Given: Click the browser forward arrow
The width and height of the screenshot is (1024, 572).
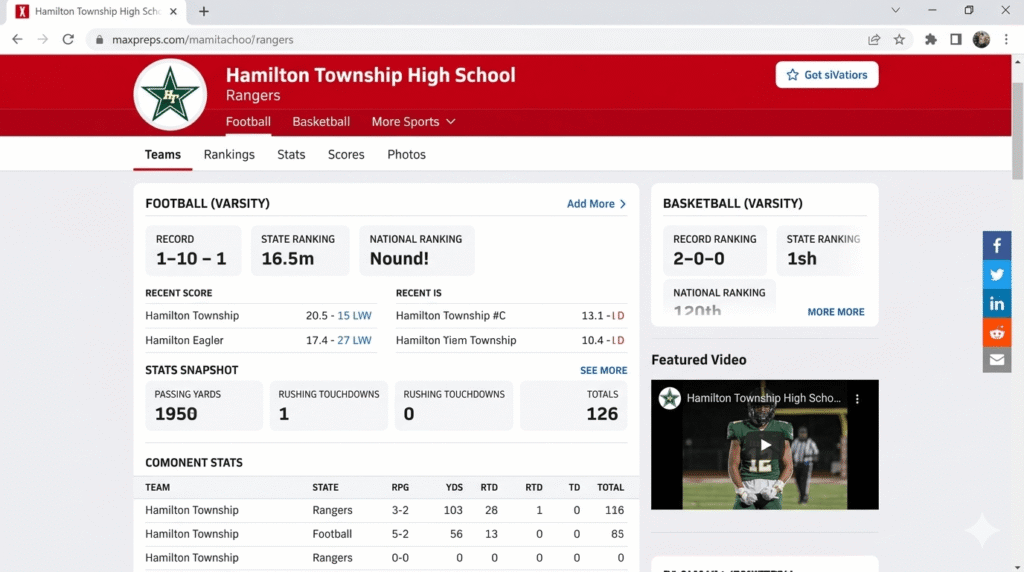Looking at the screenshot, I should point(42,39).
